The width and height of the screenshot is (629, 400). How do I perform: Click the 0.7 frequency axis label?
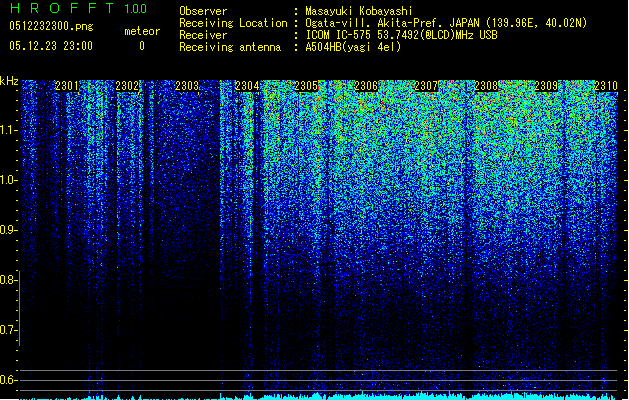pos(8,330)
